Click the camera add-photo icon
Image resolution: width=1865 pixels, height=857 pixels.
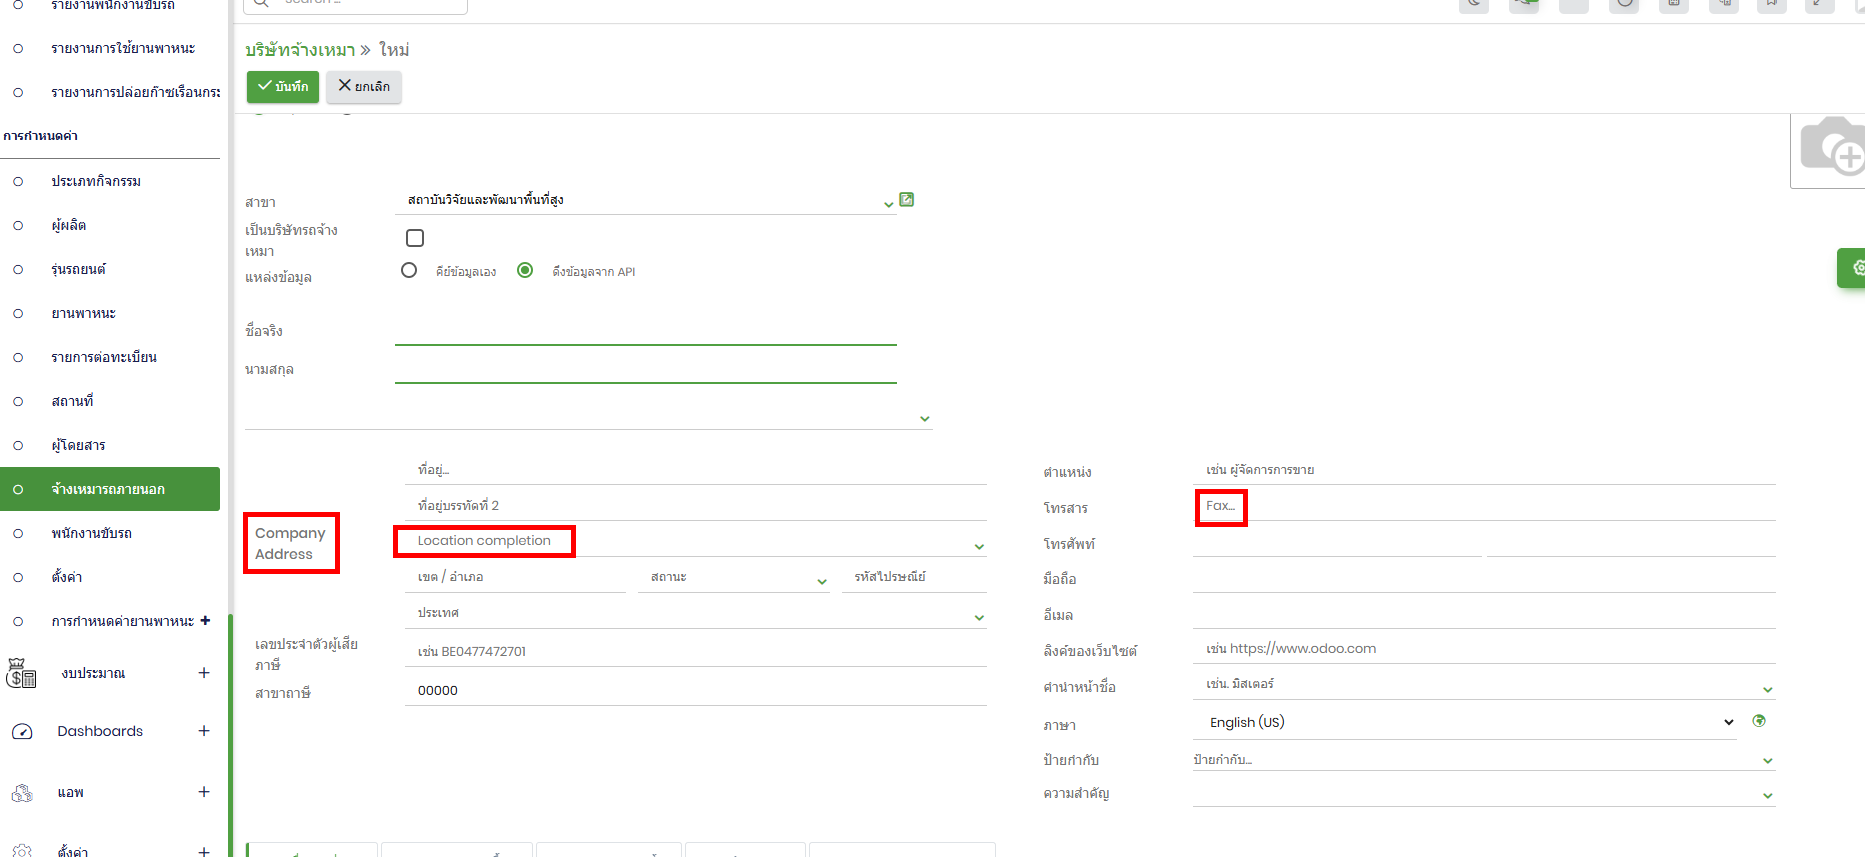[x=1831, y=150]
